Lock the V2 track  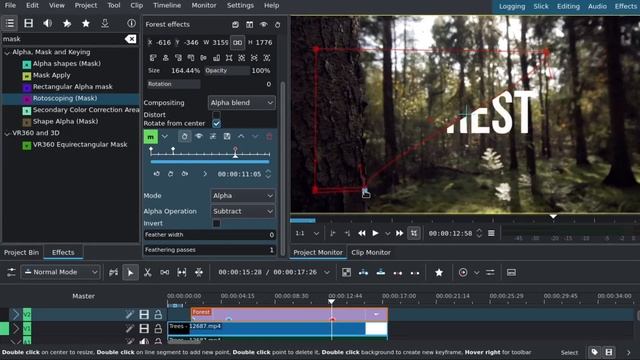tap(158, 314)
